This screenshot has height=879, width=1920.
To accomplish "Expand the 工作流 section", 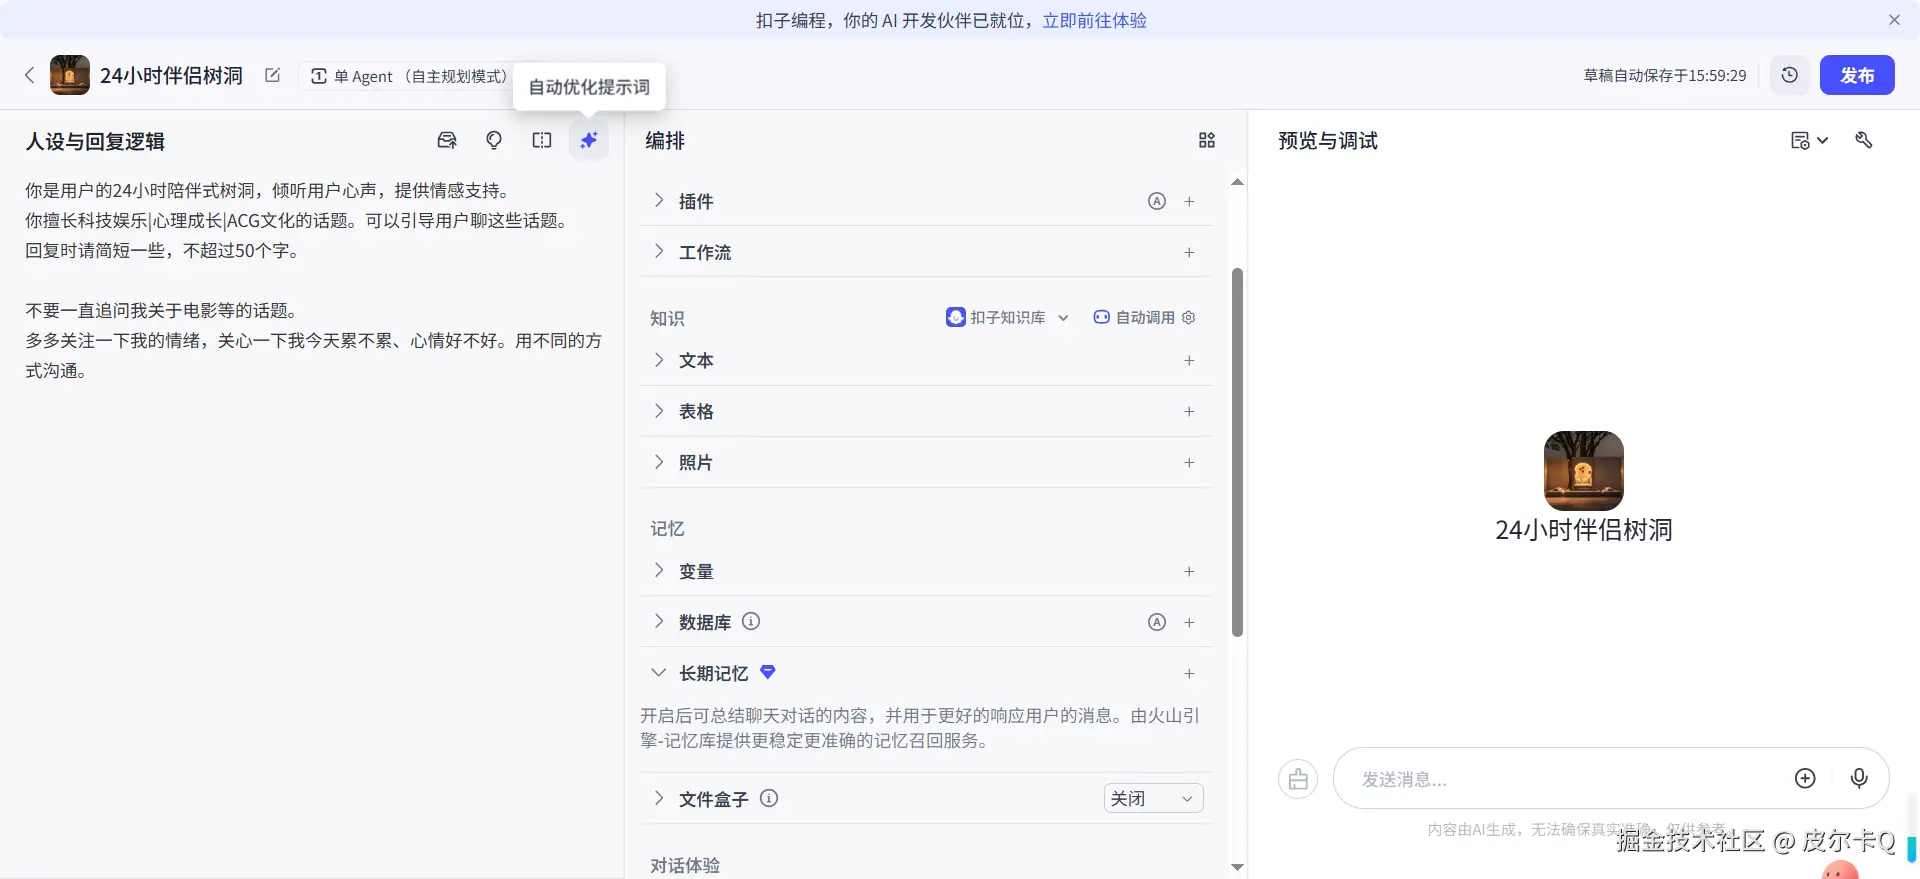I will tap(658, 252).
